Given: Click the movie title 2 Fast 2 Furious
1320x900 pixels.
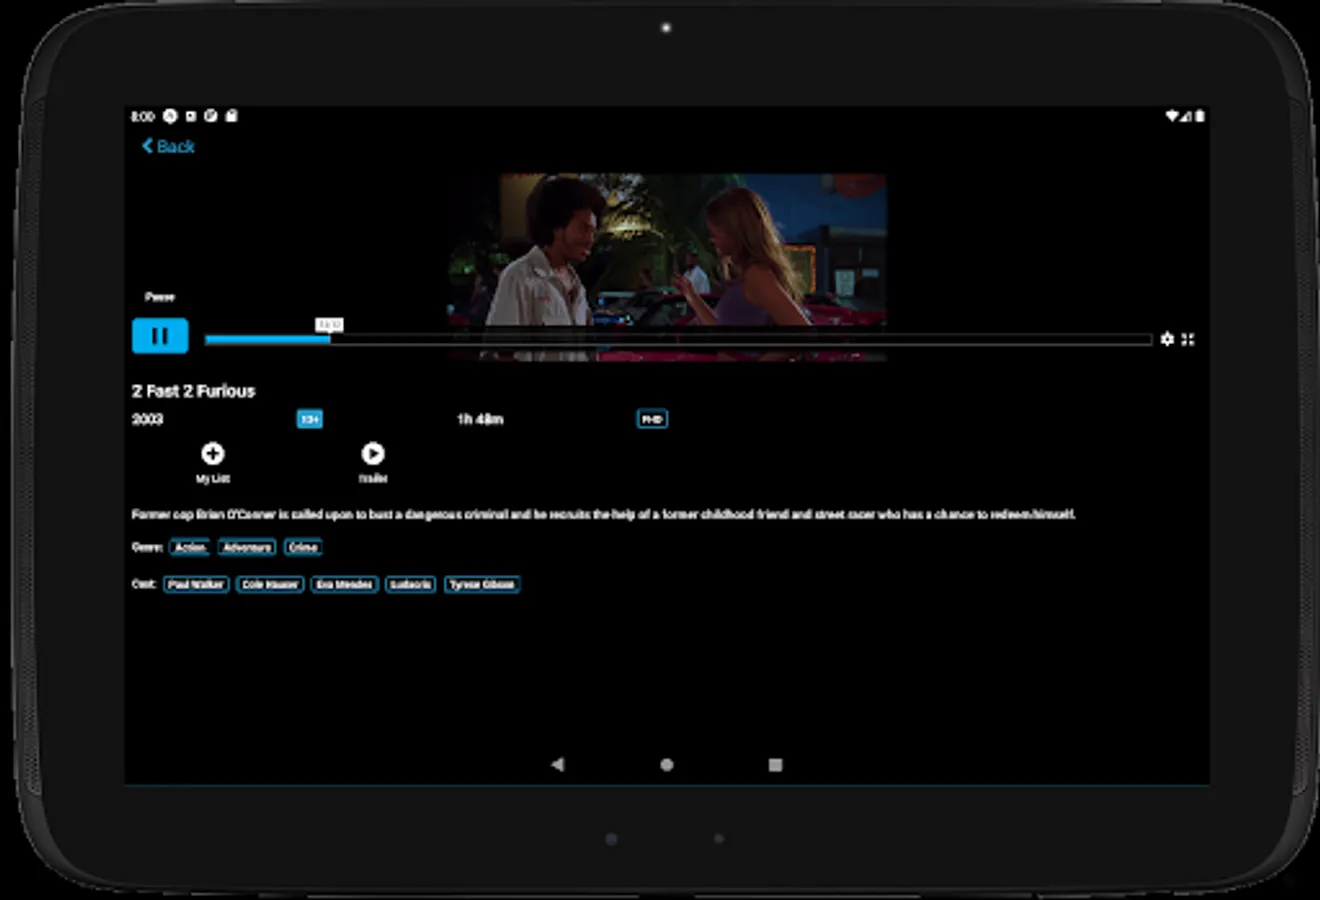Looking at the screenshot, I should 193,391.
